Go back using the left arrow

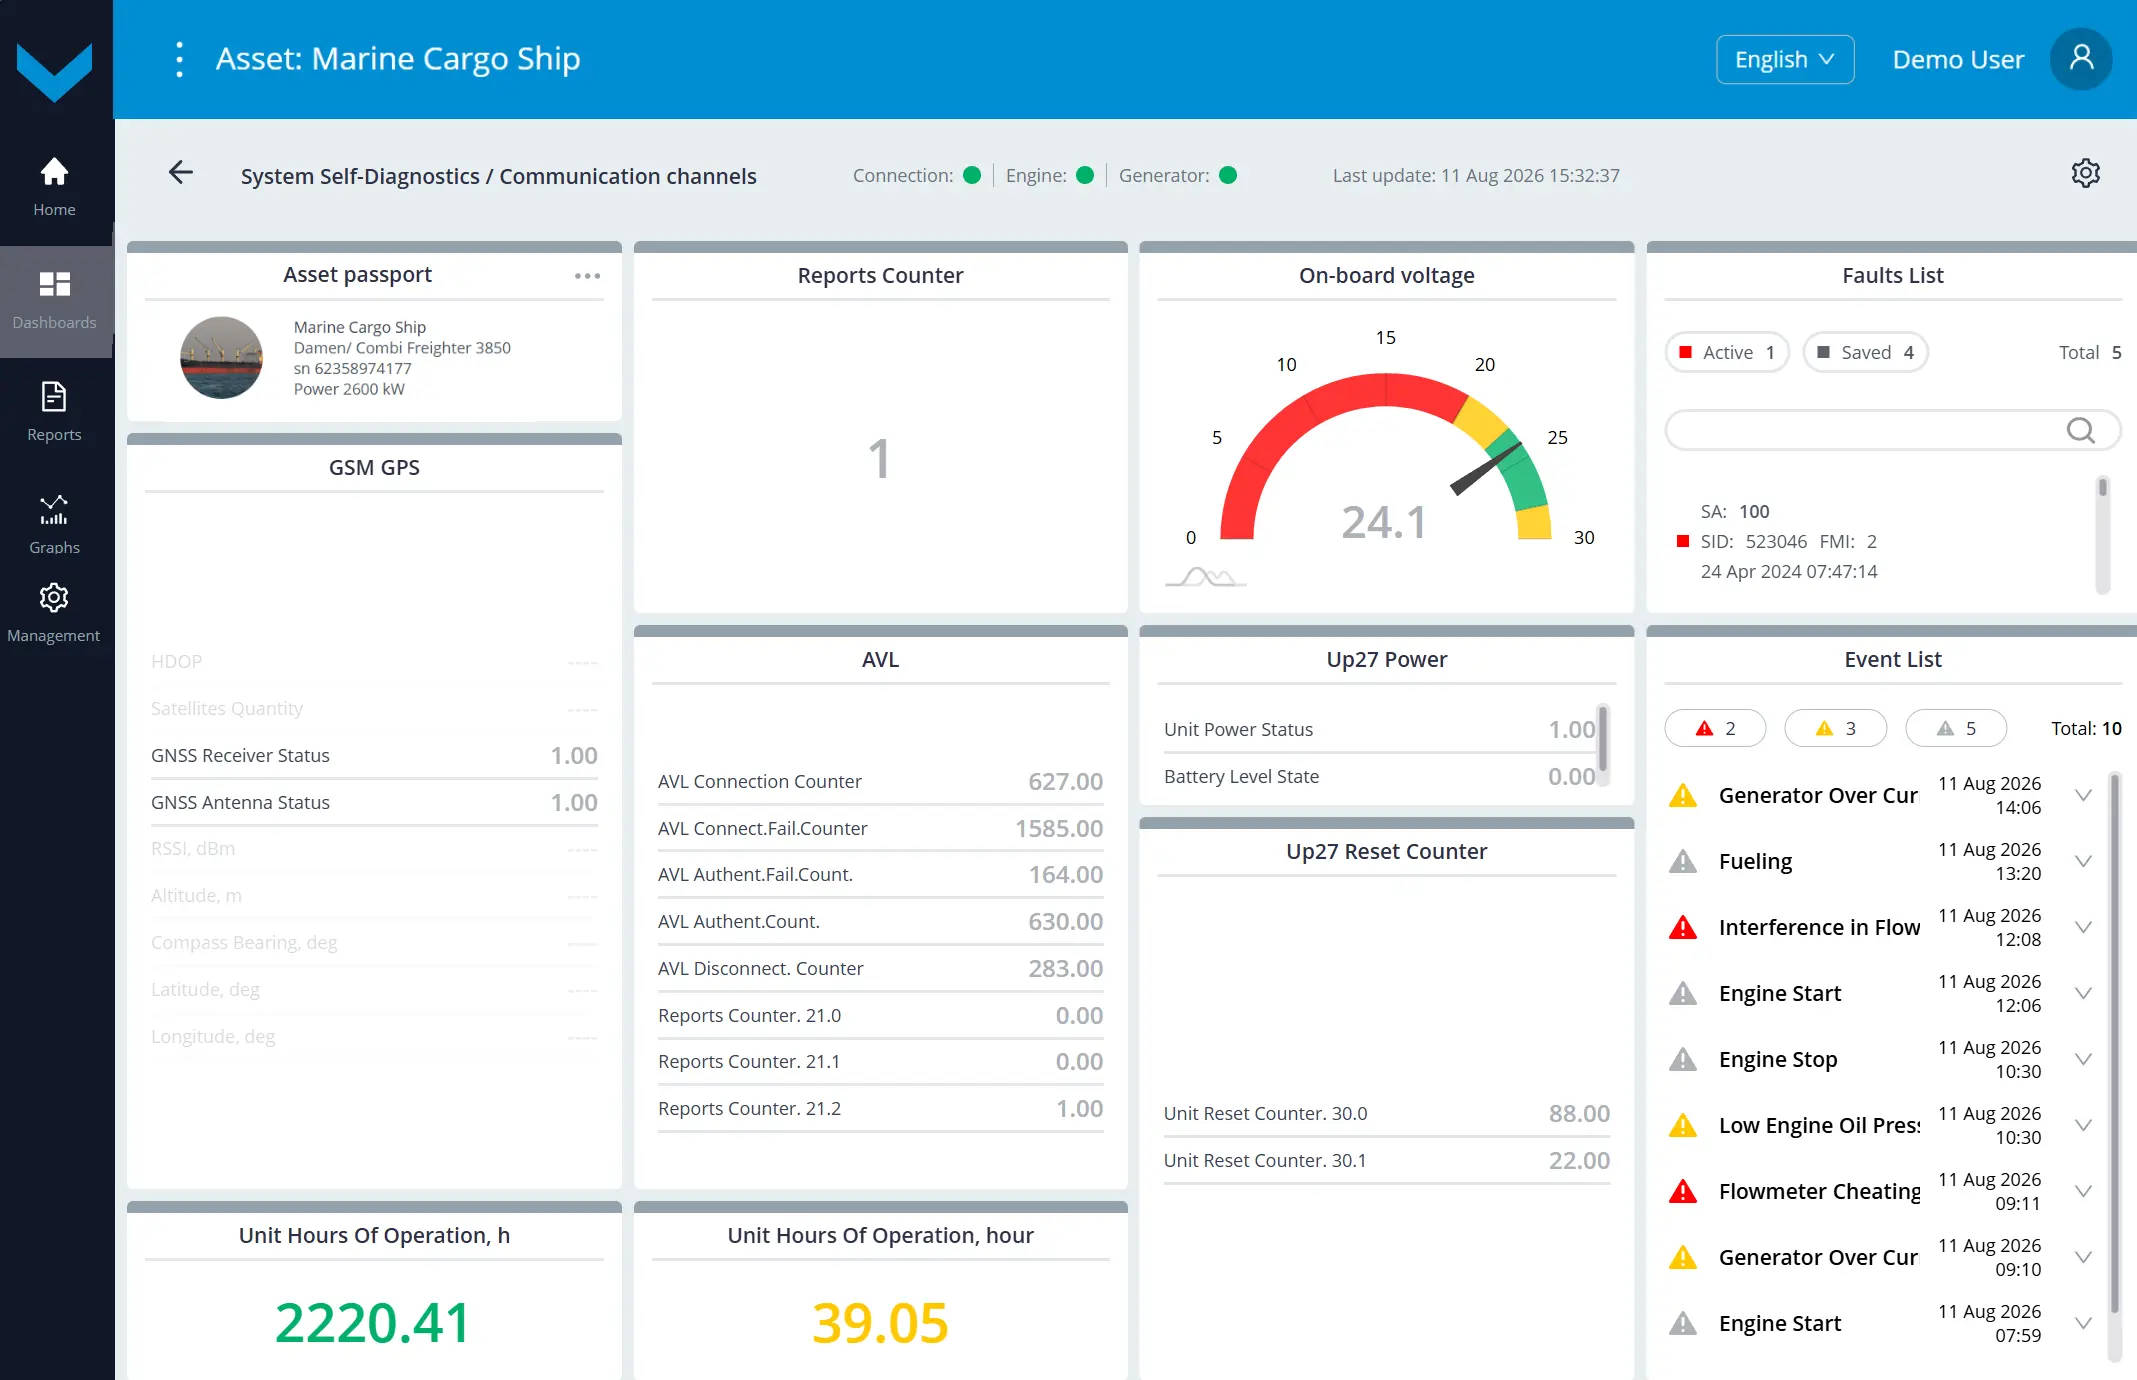(181, 173)
